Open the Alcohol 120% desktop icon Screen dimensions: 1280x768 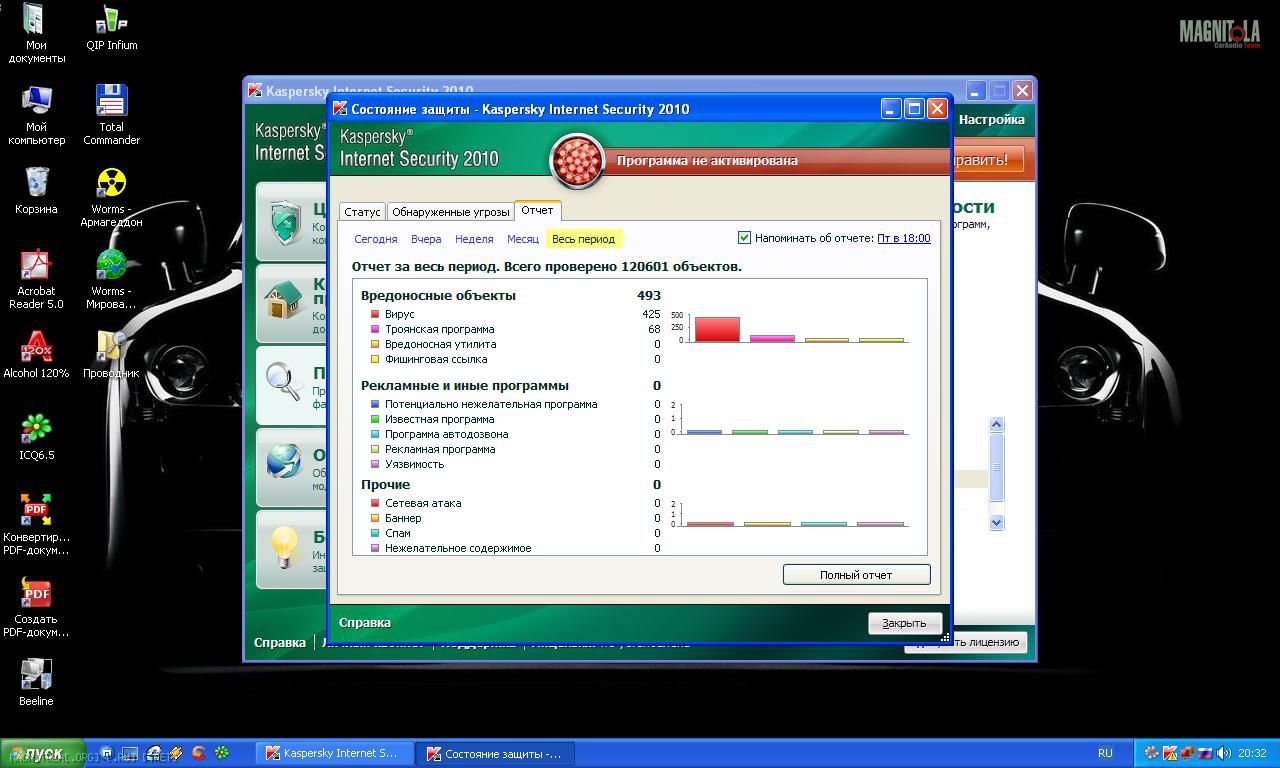36,354
